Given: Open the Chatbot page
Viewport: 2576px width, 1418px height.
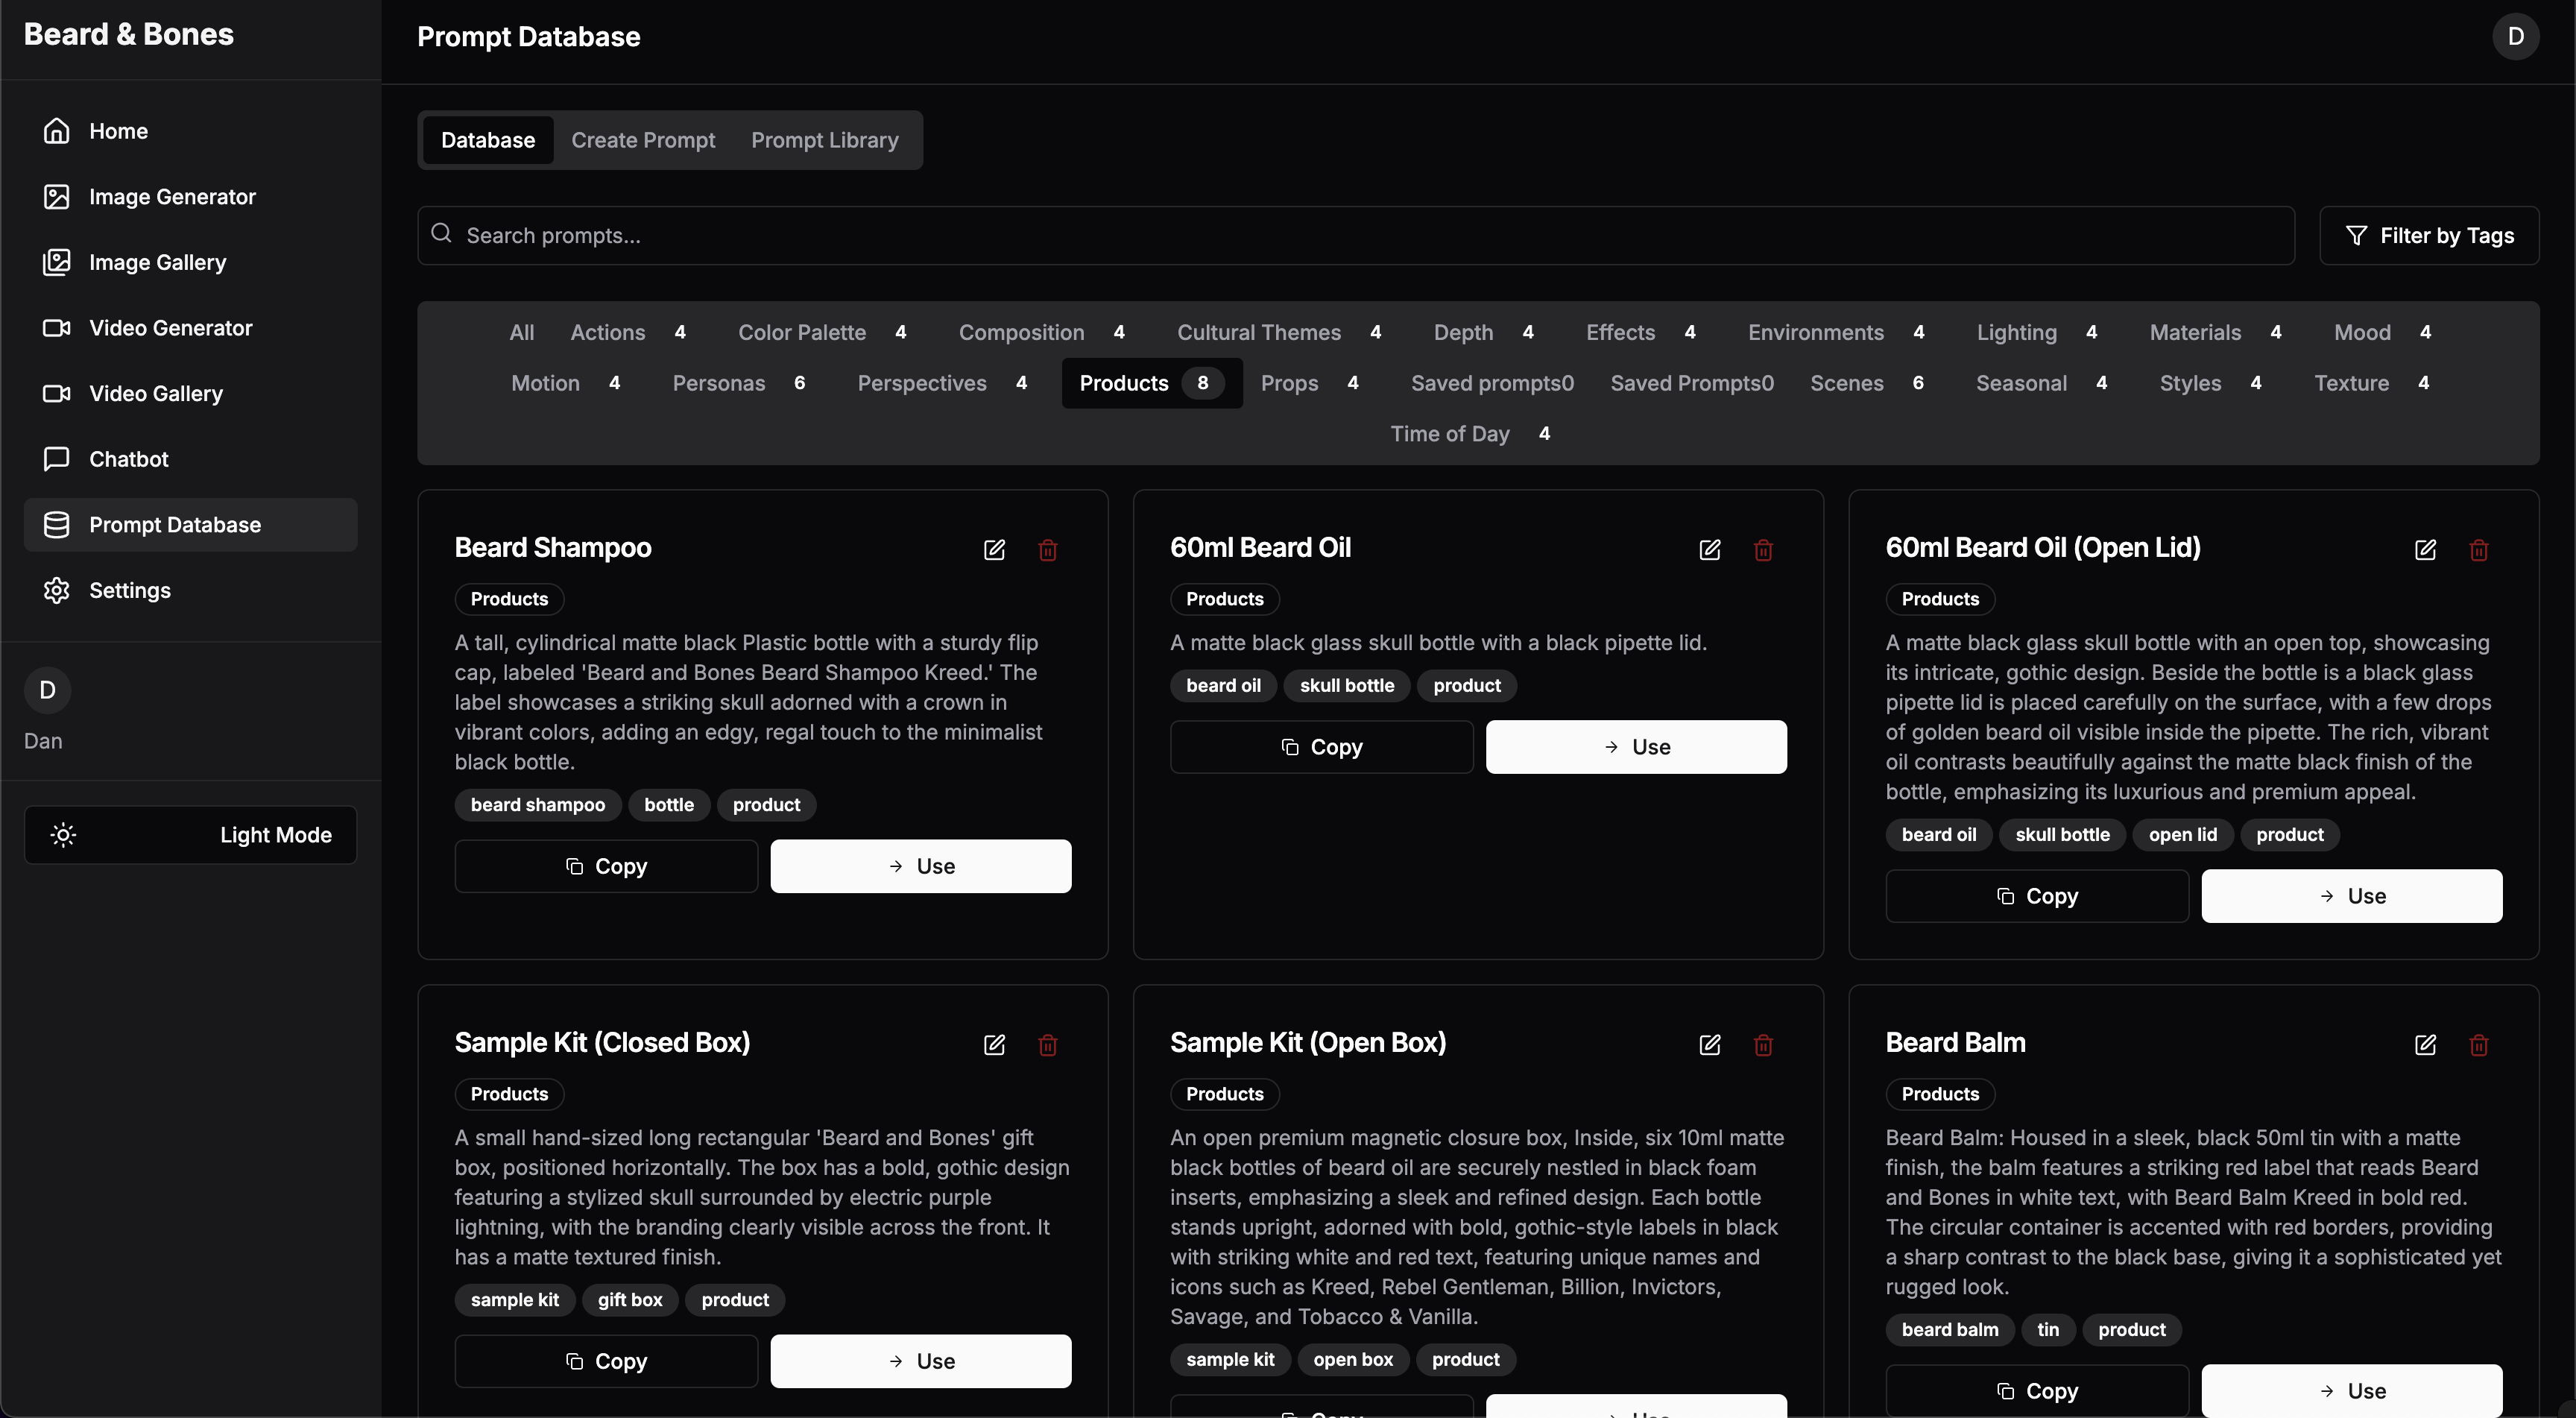Looking at the screenshot, I should [x=190, y=459].
